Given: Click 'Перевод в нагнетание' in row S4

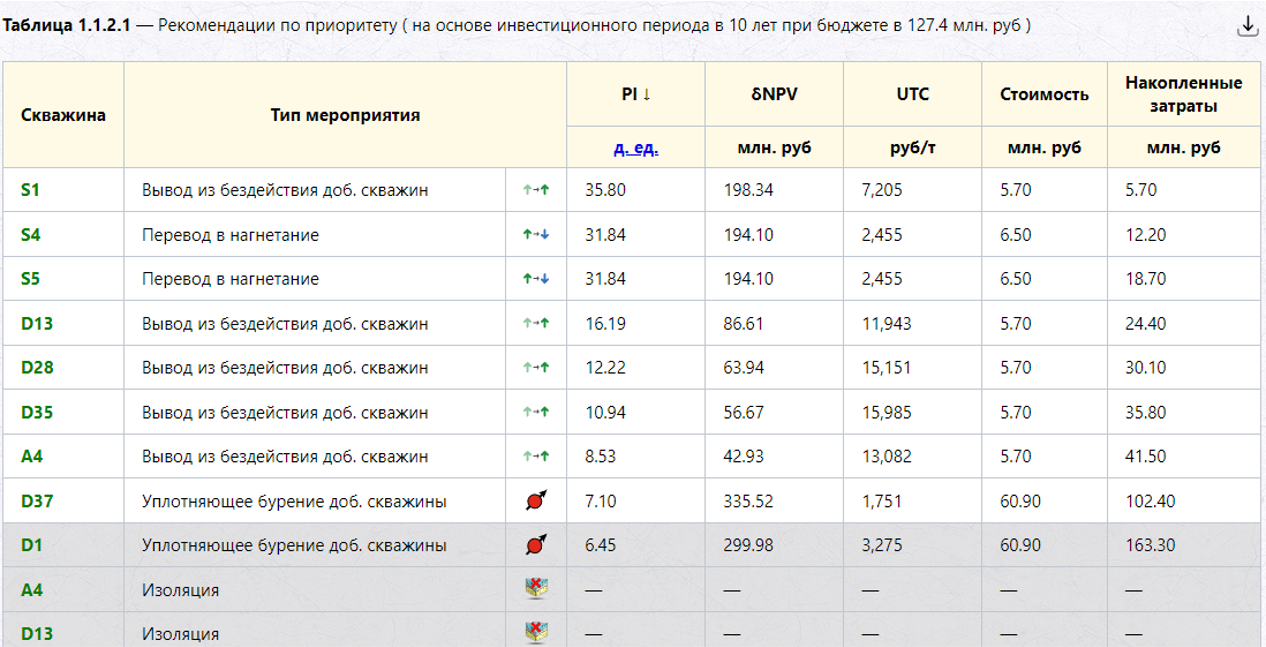Looking at the screenshot, I should 230,234.
